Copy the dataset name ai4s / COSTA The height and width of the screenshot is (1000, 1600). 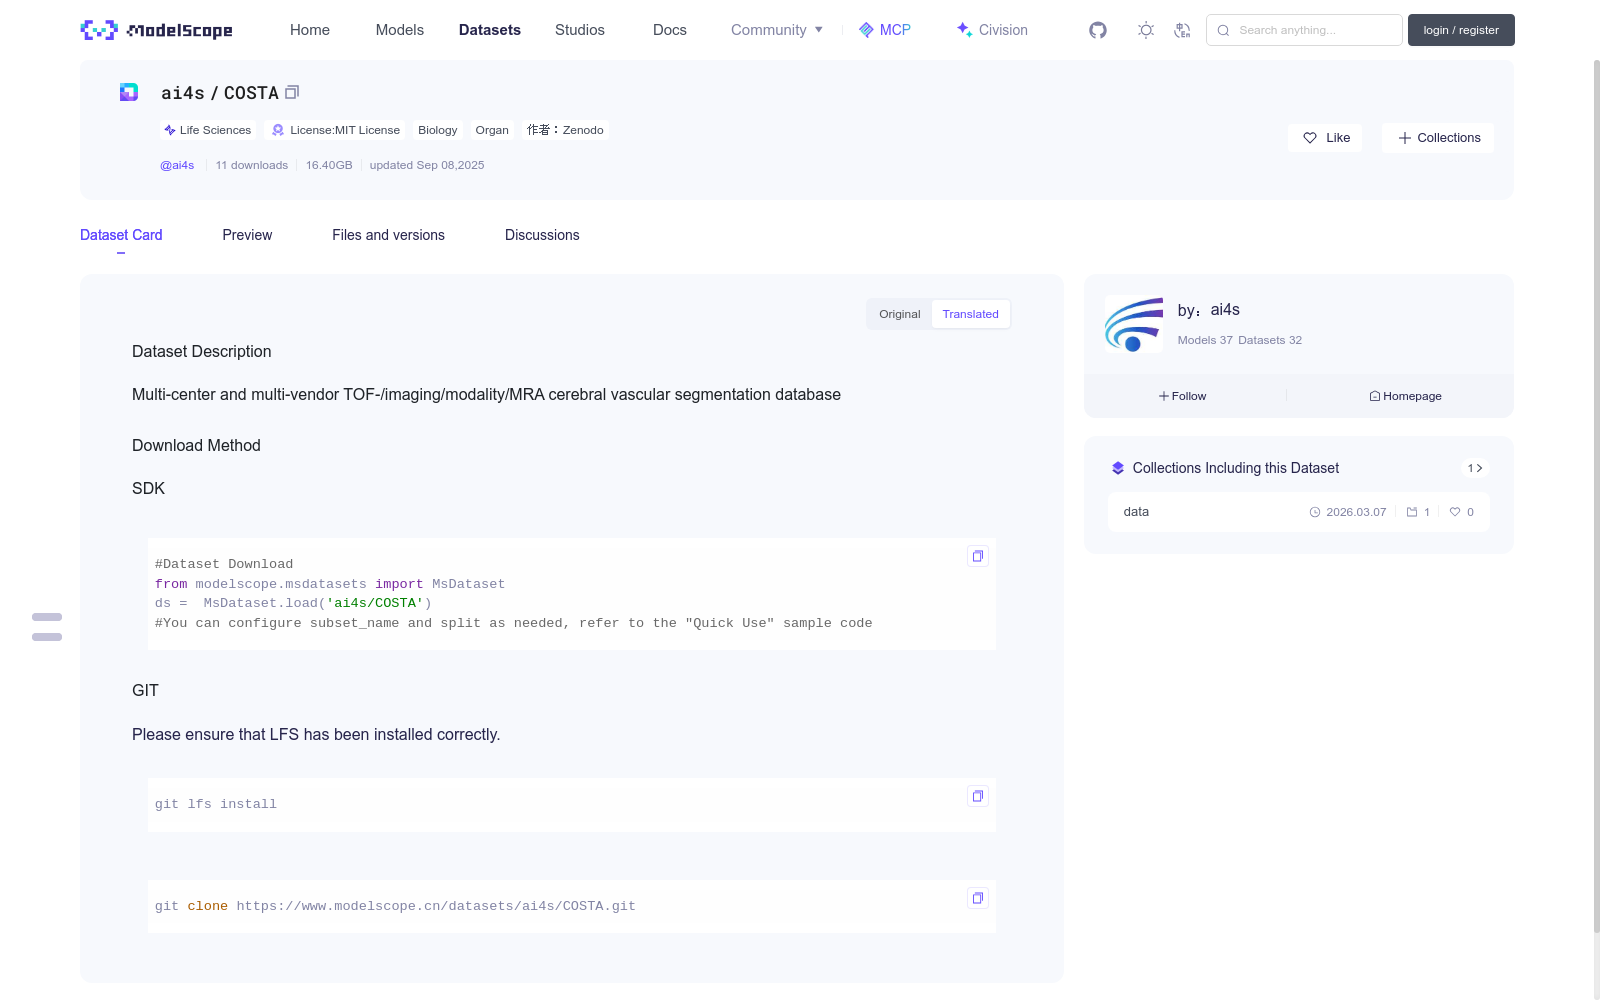coord(292,92)
